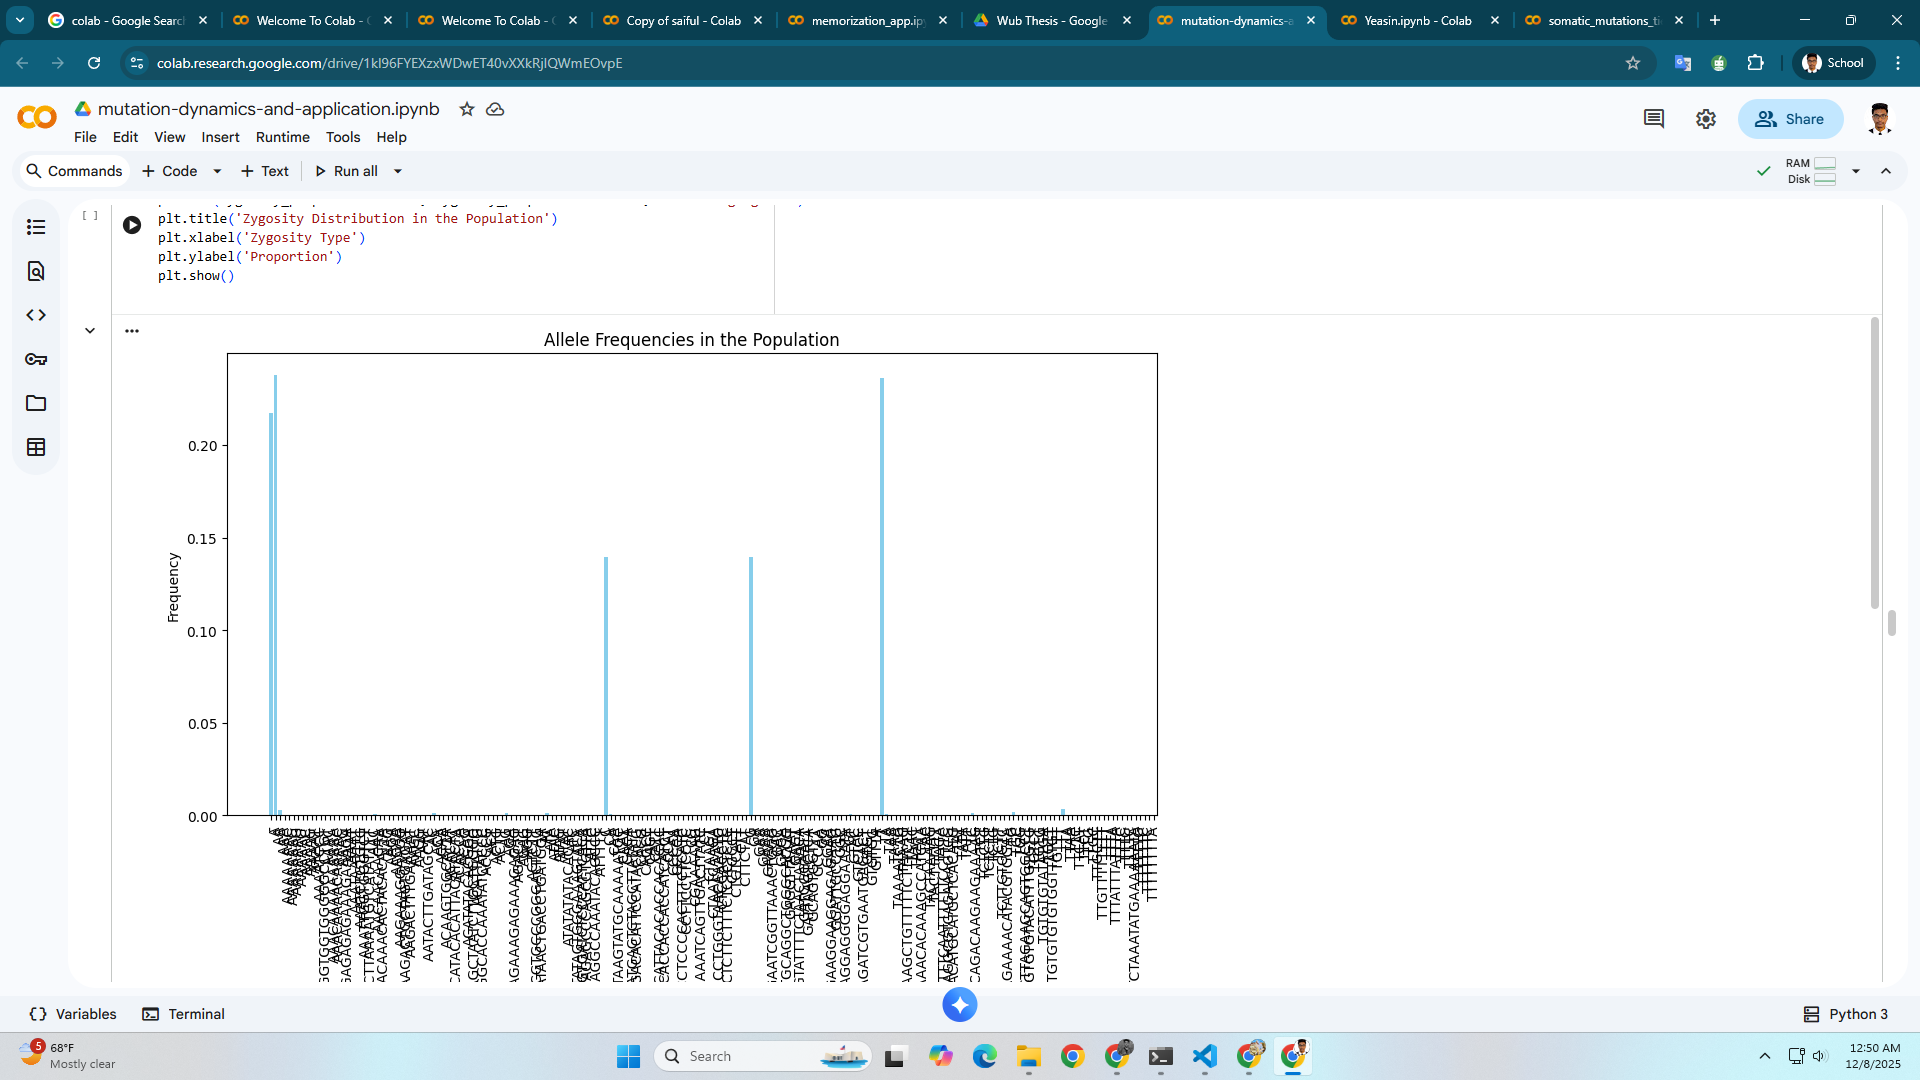The height and width of the screenshot is (1080, 1920).
Task: Star the mutation-dynamics notebook
Action: (467, 109)
